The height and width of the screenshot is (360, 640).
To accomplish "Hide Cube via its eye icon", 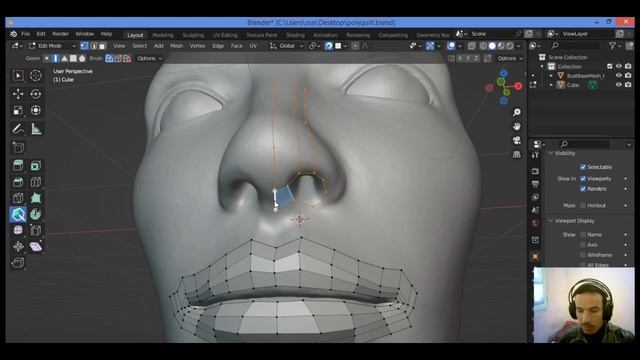I will [619, 85].
